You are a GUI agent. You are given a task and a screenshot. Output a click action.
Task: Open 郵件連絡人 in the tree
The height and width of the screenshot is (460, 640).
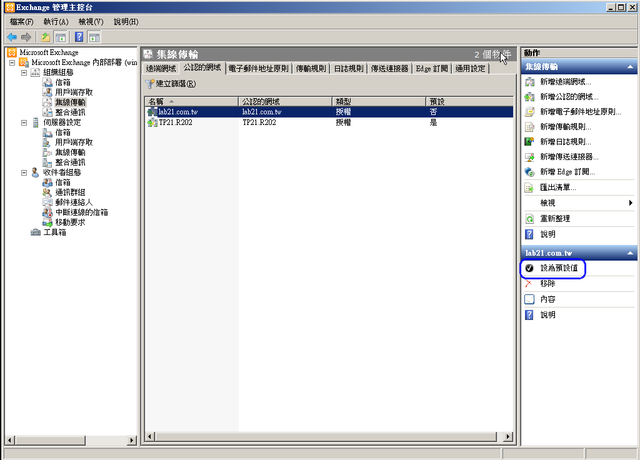(x=74, y=202)
